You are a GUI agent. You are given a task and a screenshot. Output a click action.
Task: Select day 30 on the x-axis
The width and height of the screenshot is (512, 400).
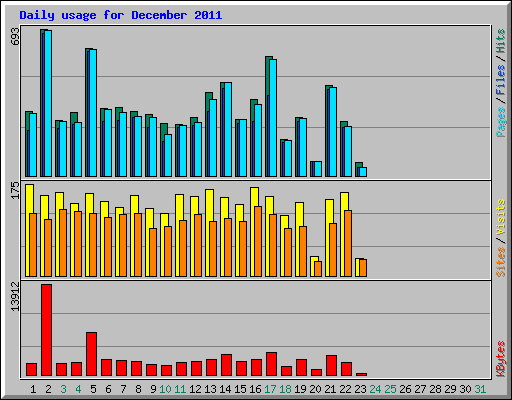pos(465,389)
